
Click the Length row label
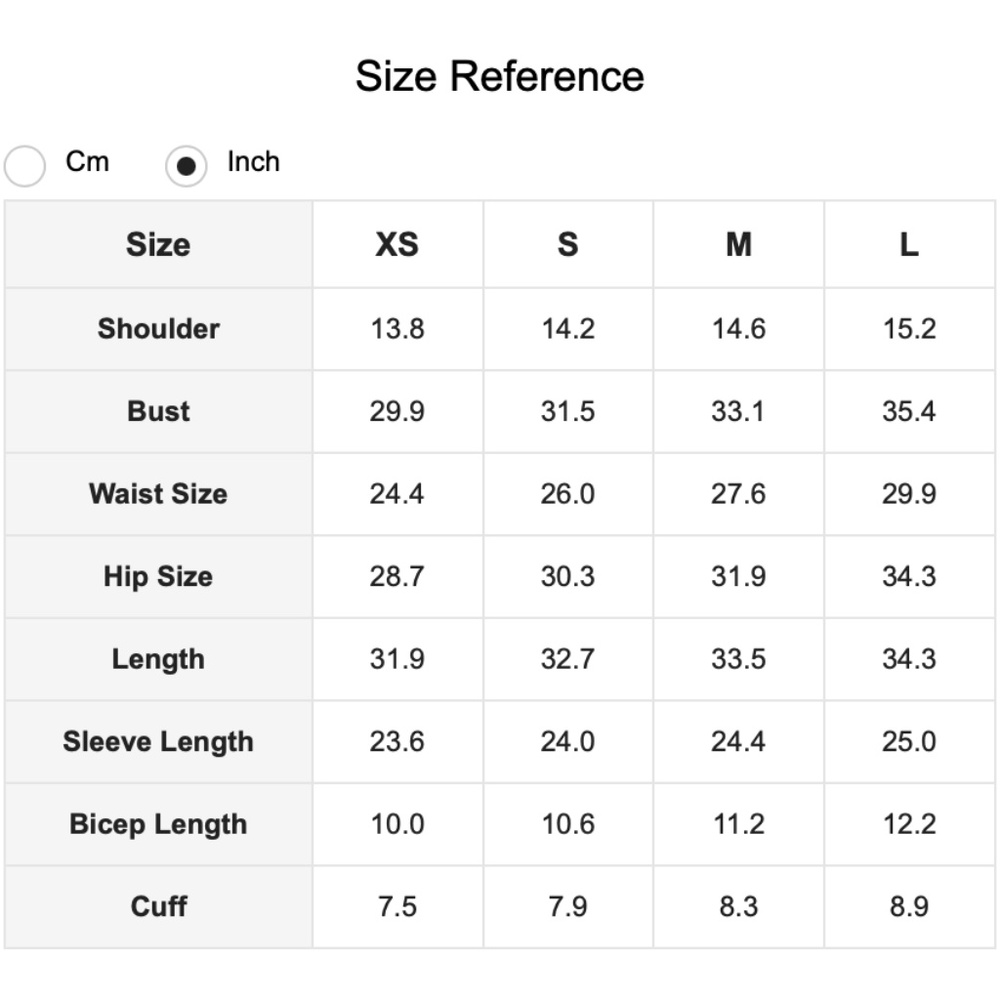tap(158, 659)
